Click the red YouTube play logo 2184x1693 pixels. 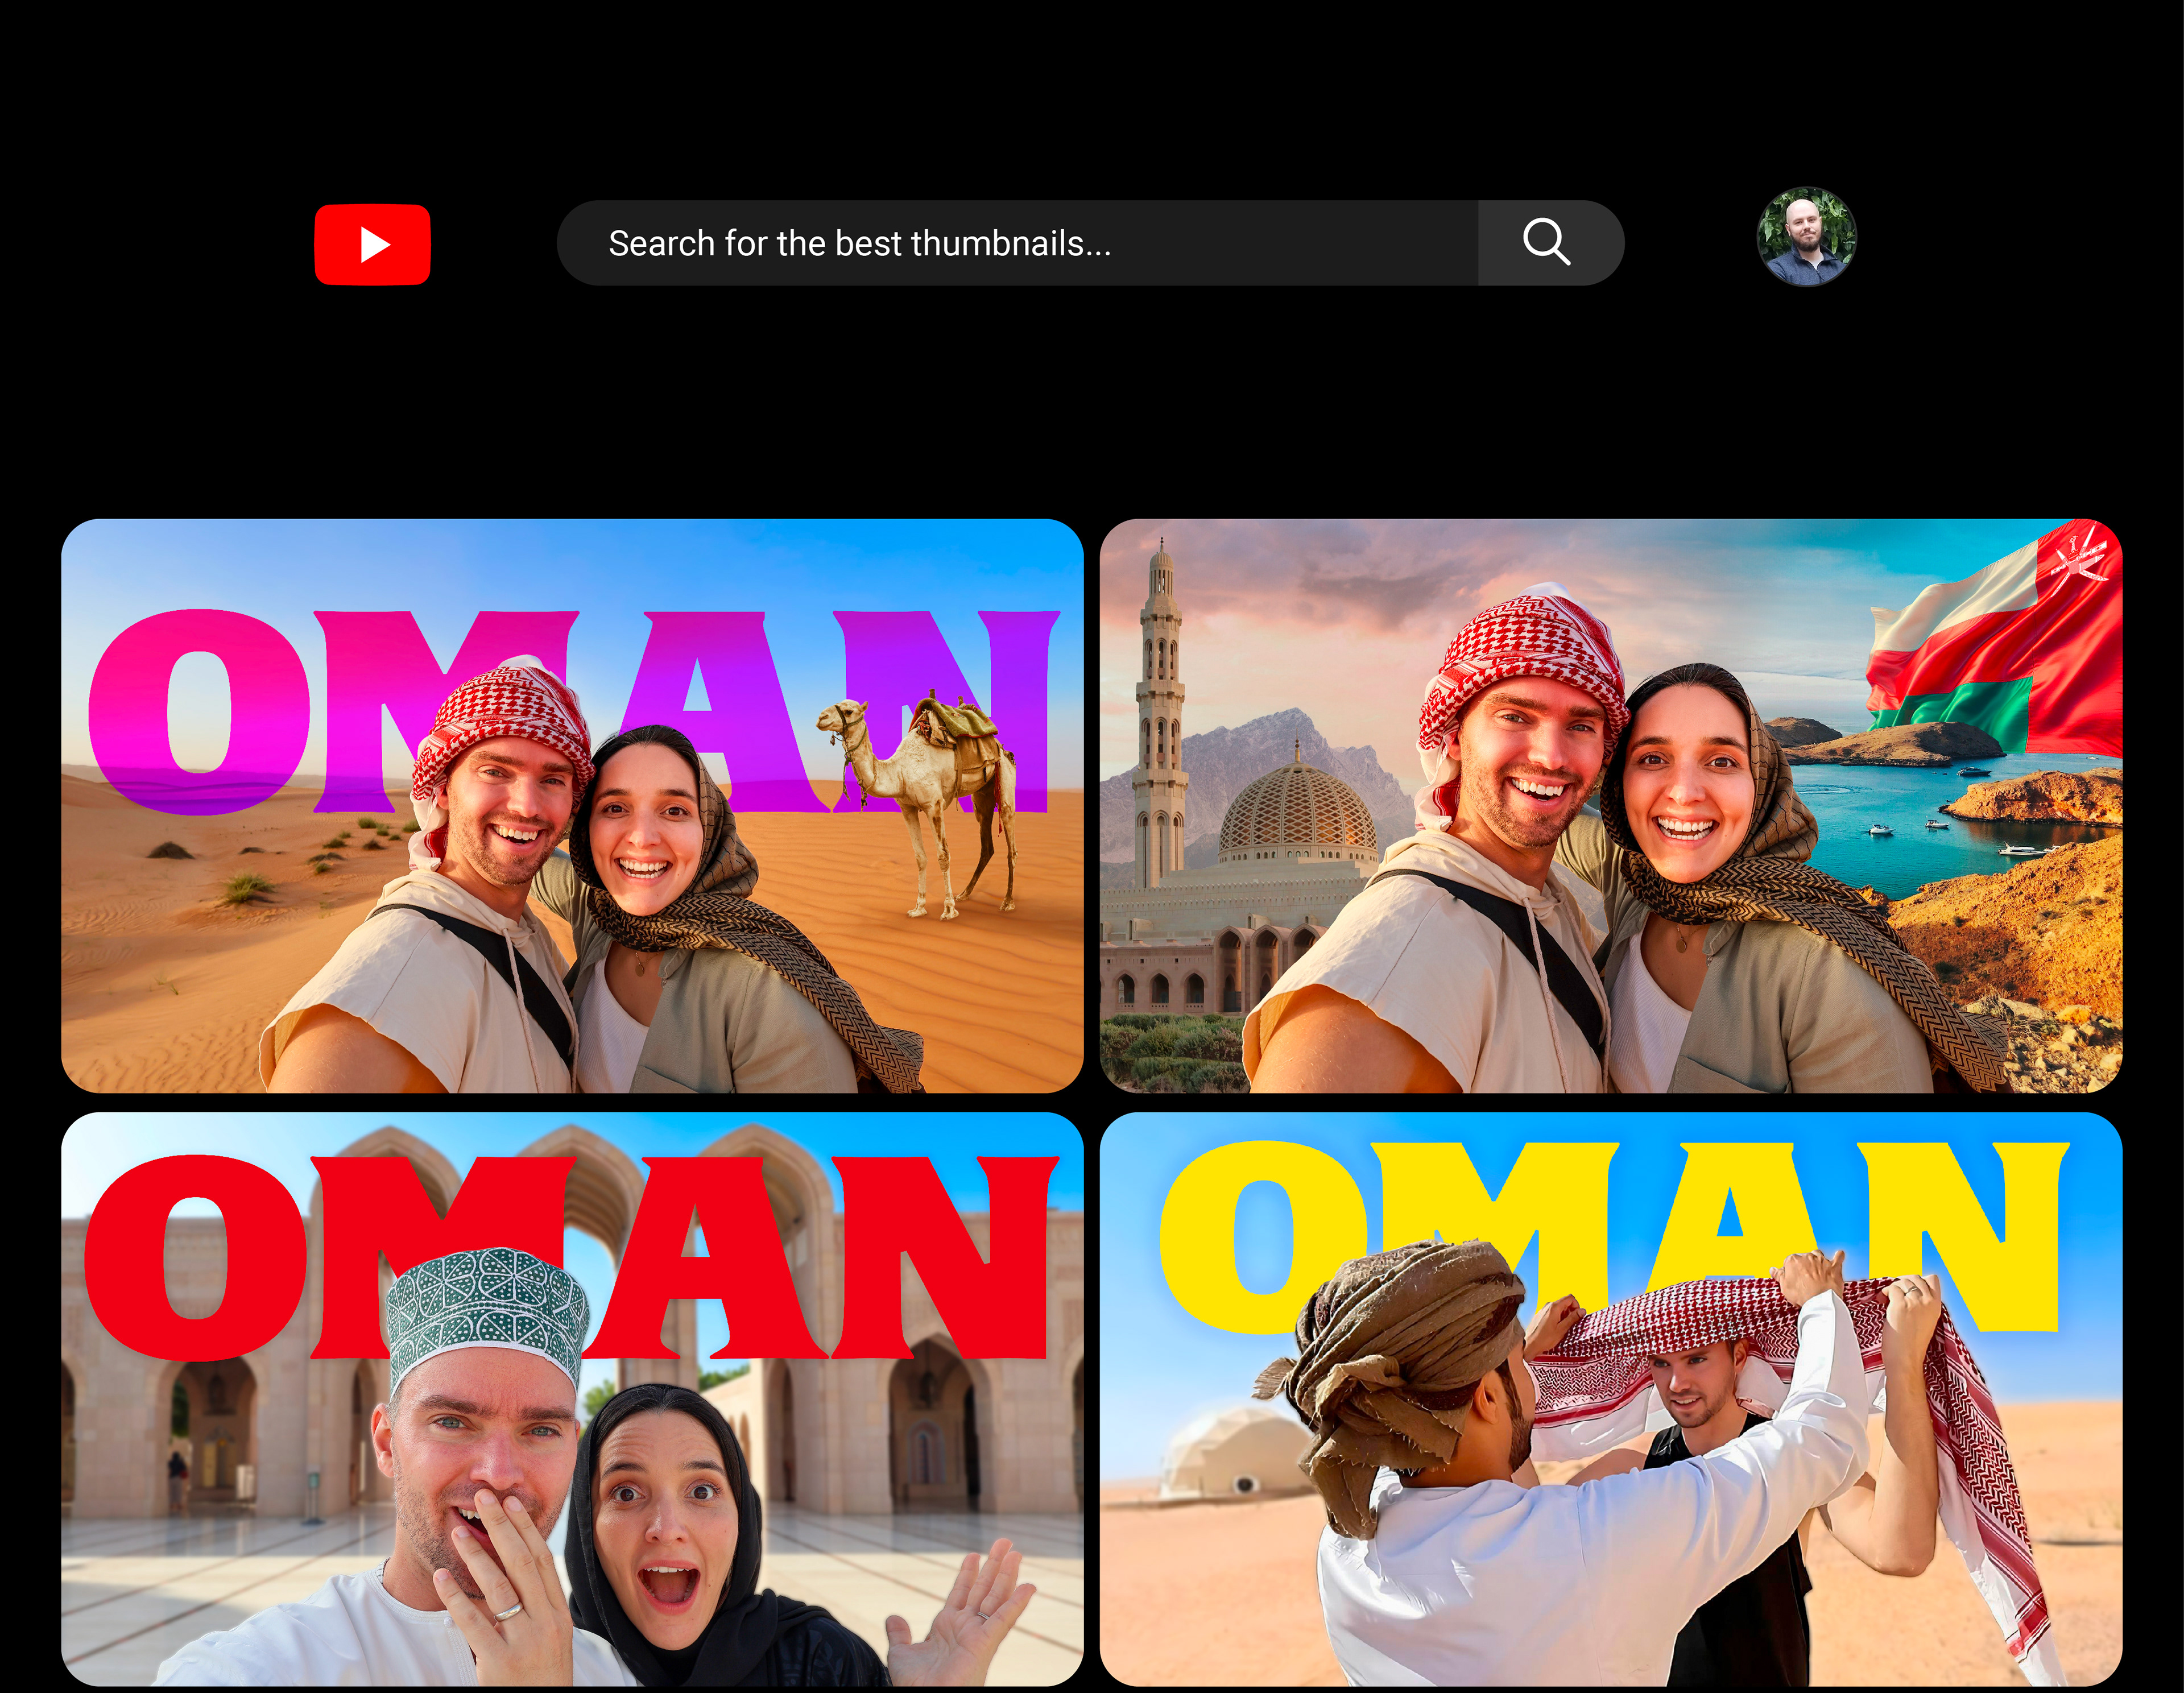372,244
